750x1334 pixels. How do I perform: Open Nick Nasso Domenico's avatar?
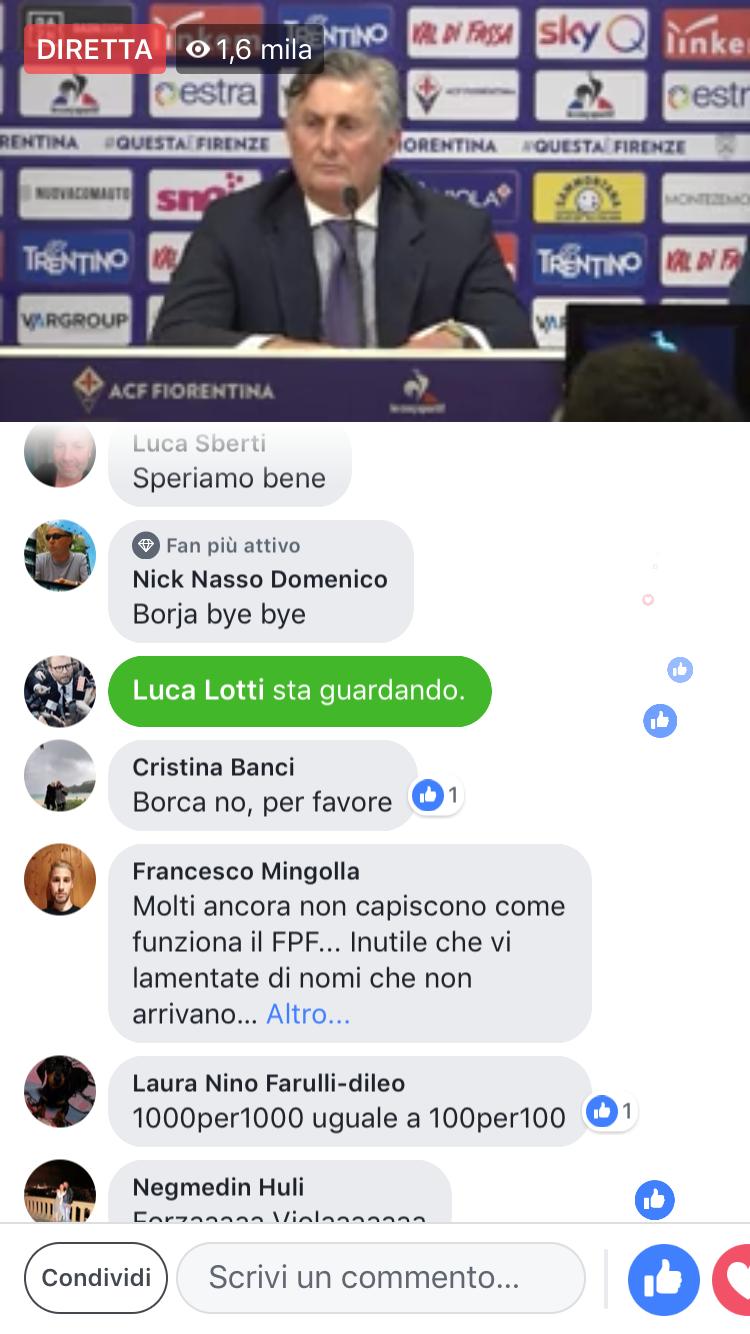pos(60,555)
